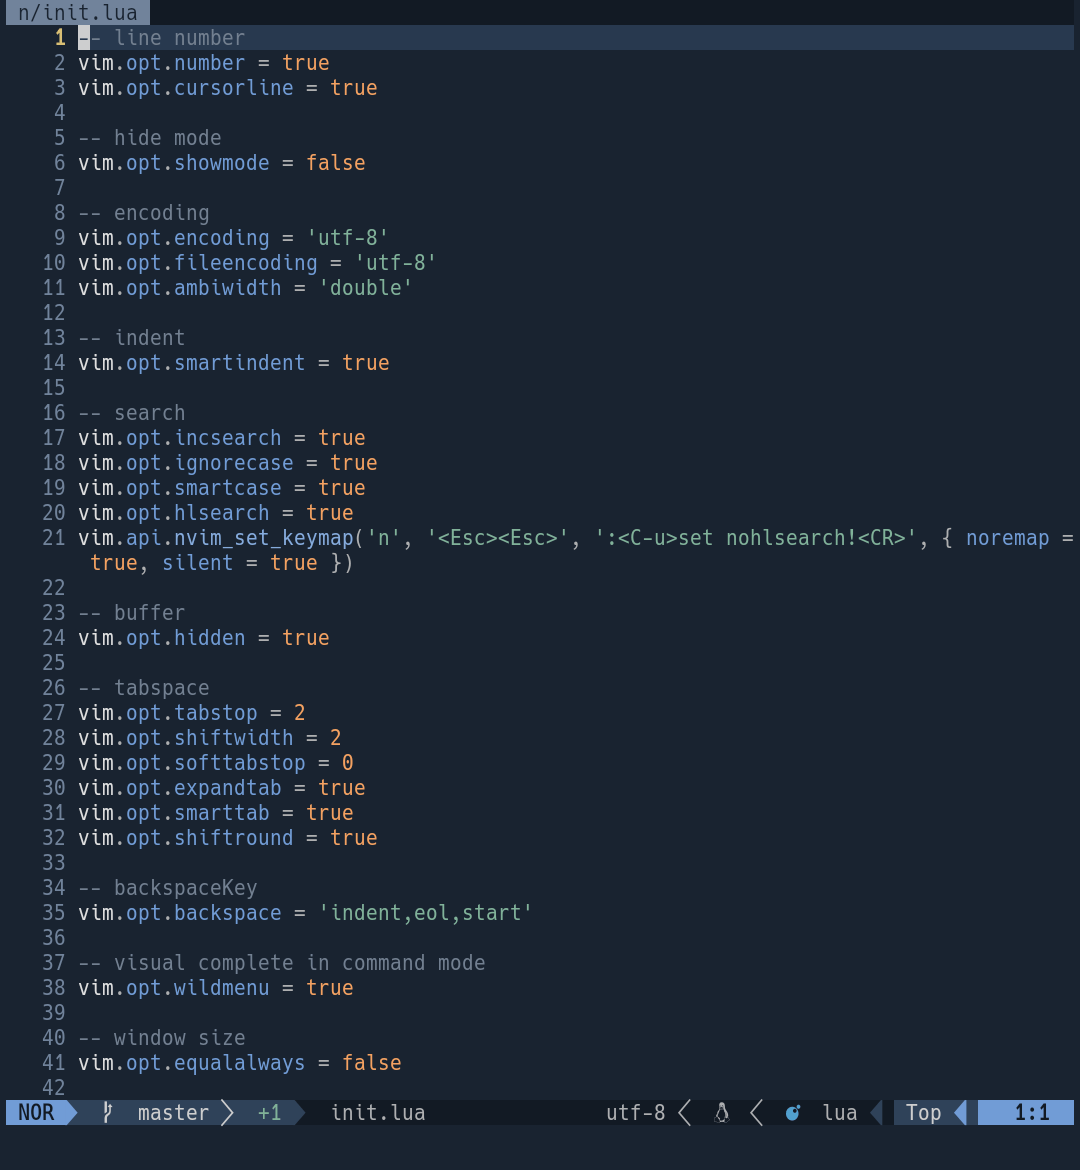Click the '<Esc><Esc>' key mapping string
Viewport: 1080px width, 1170px height.
click(x=498, y=538)
